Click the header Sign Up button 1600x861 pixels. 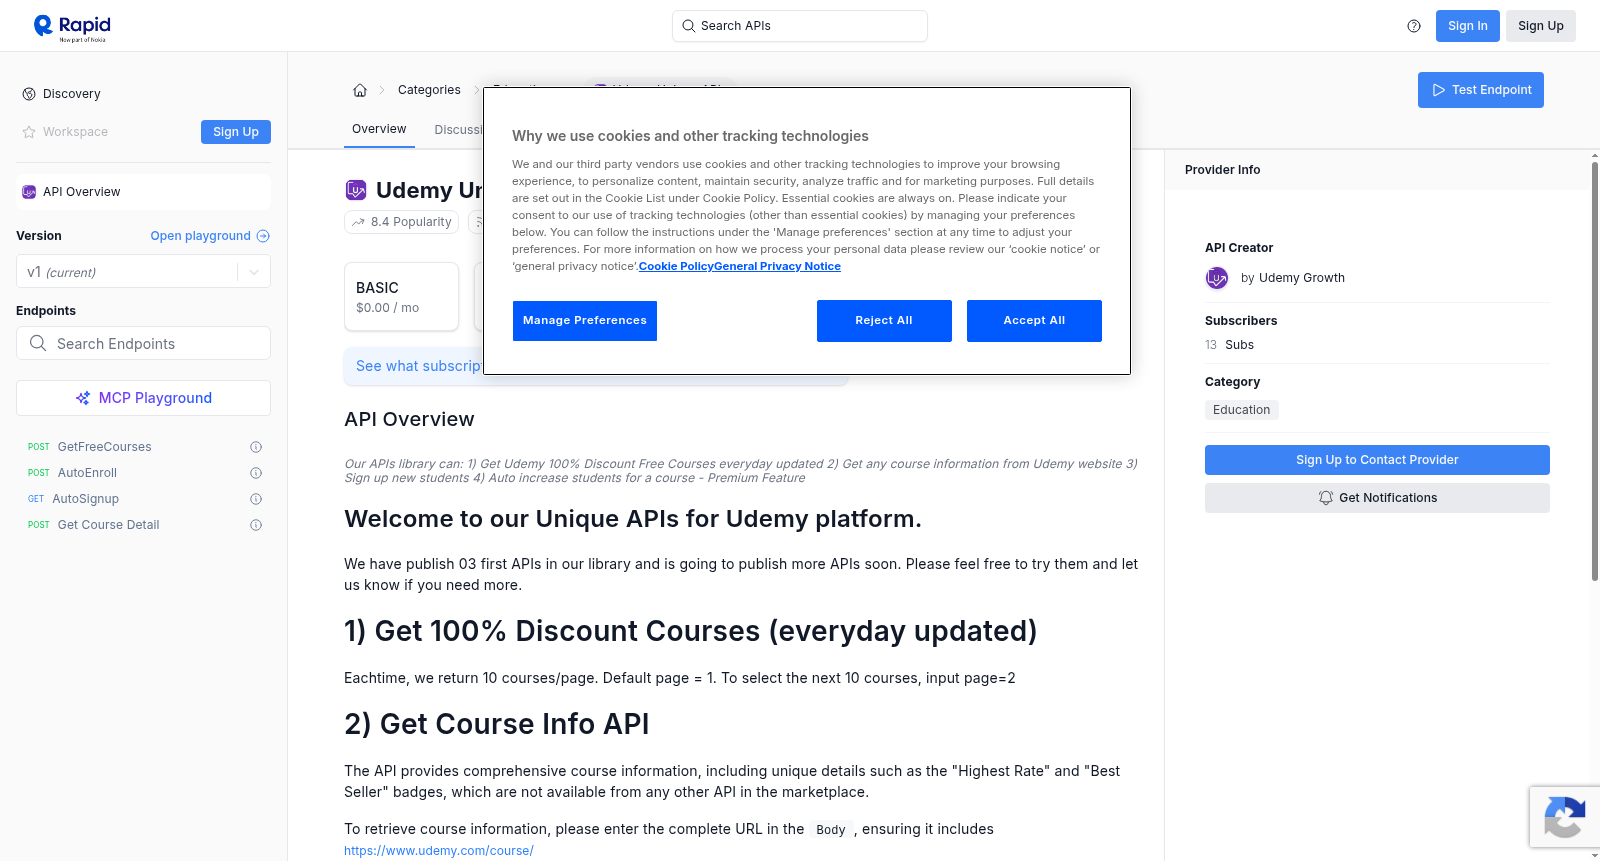coord(1540,26)
